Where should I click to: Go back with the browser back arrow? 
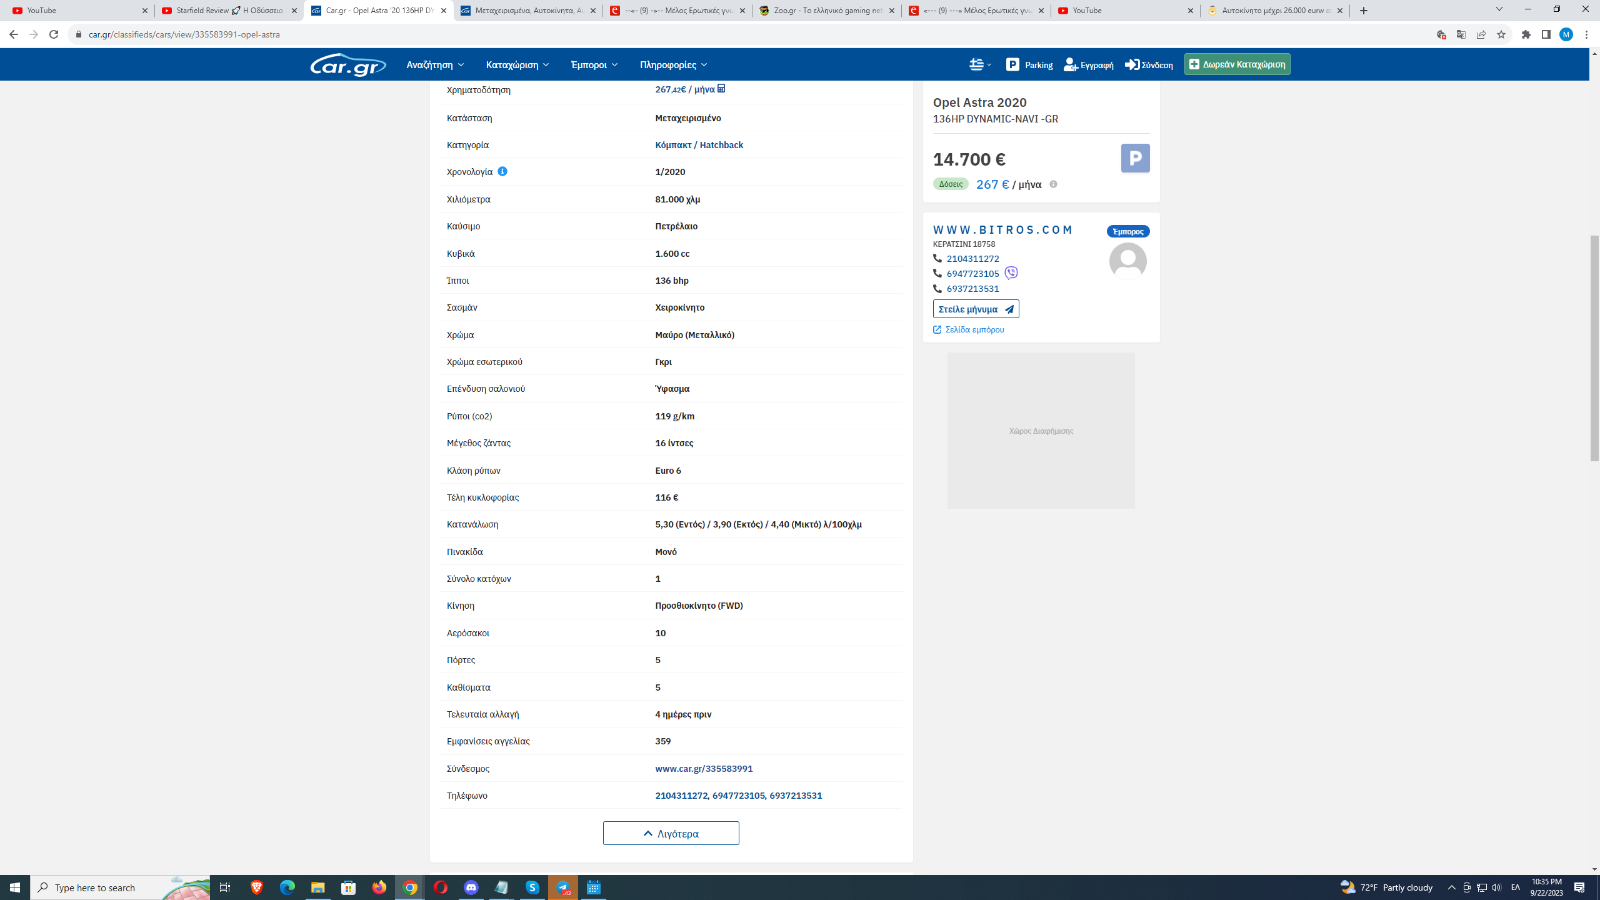14,34
